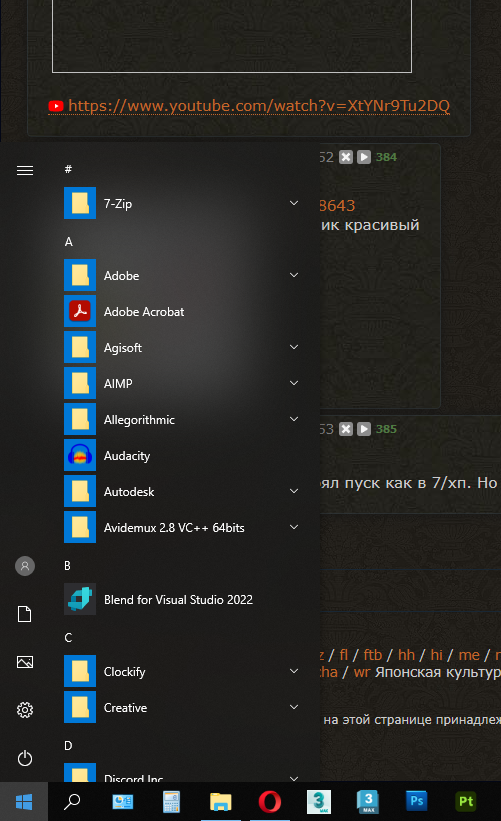Open taskbar Search magnifier
This screenshot has height=821, width=501.
tap(72, 801)
